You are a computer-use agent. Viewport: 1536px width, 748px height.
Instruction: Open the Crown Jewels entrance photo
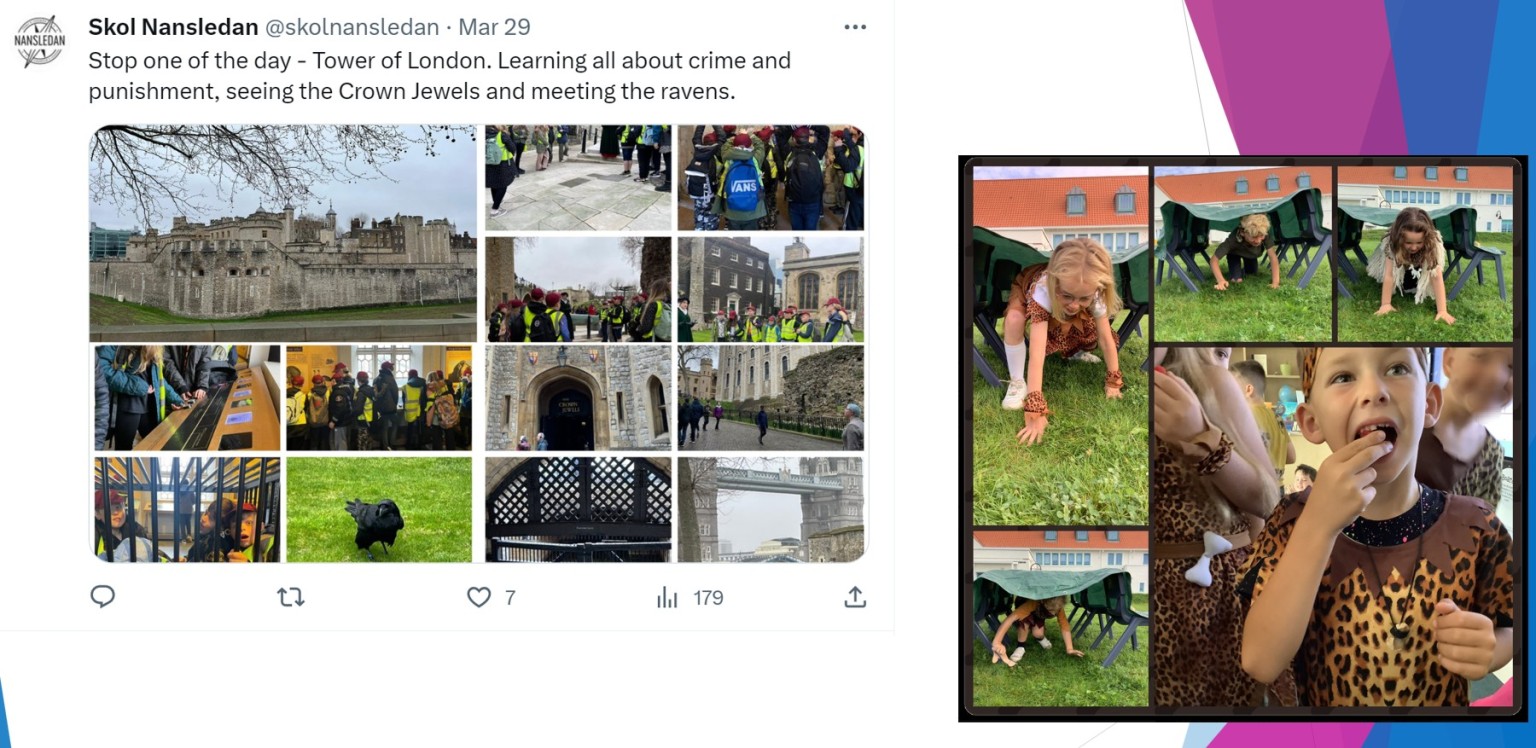pos(578,397)
